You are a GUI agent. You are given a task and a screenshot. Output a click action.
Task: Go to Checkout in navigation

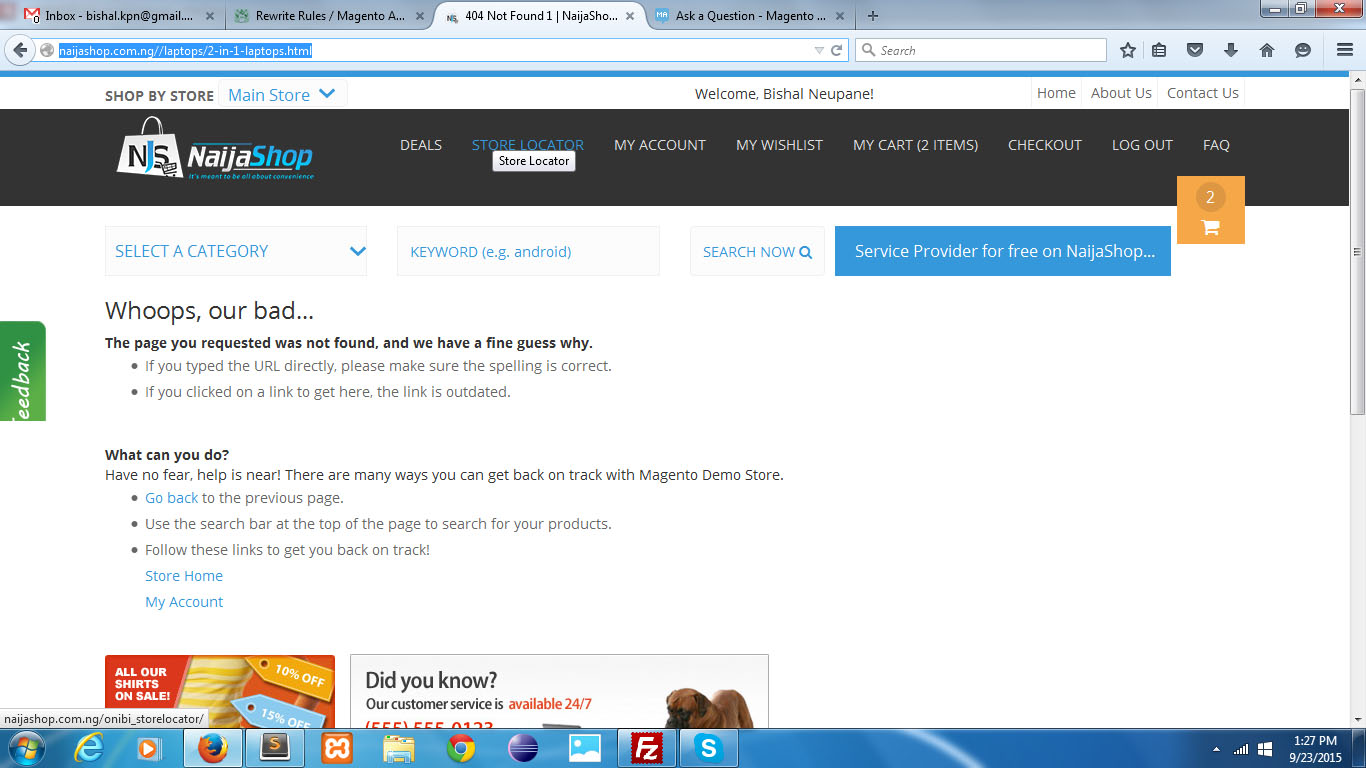click(1045, 145)
